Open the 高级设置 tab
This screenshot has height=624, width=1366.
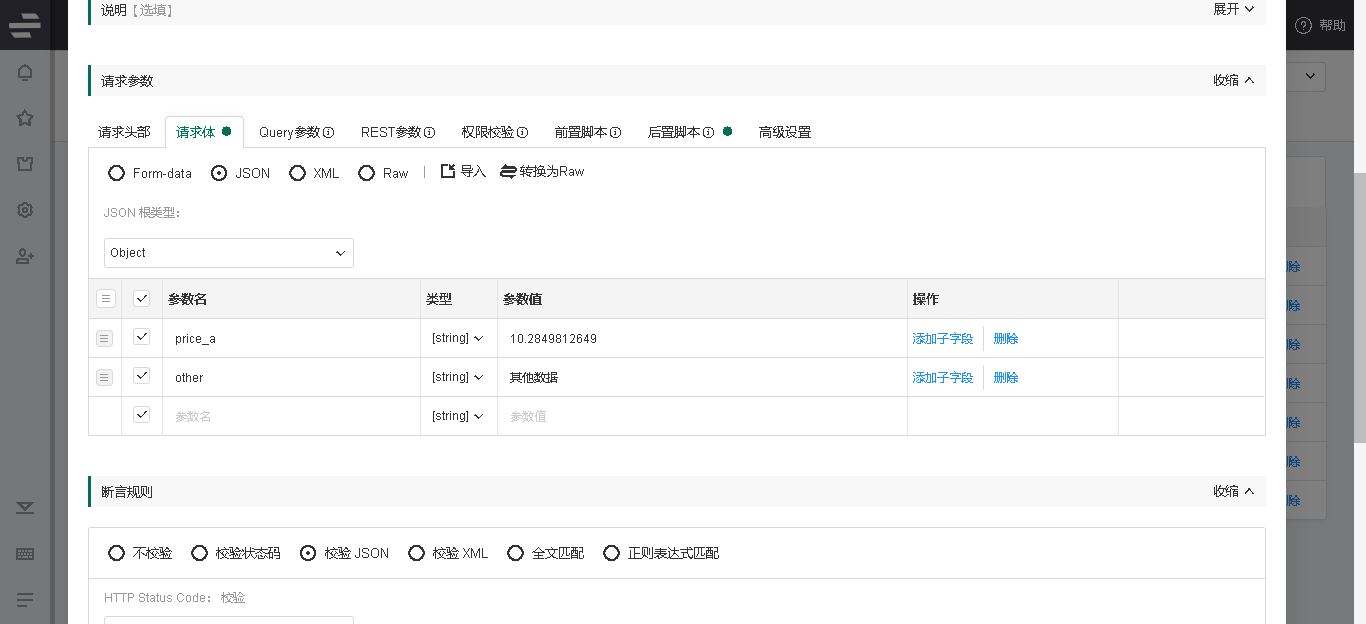pyautogui.click(x=785, y=132)
